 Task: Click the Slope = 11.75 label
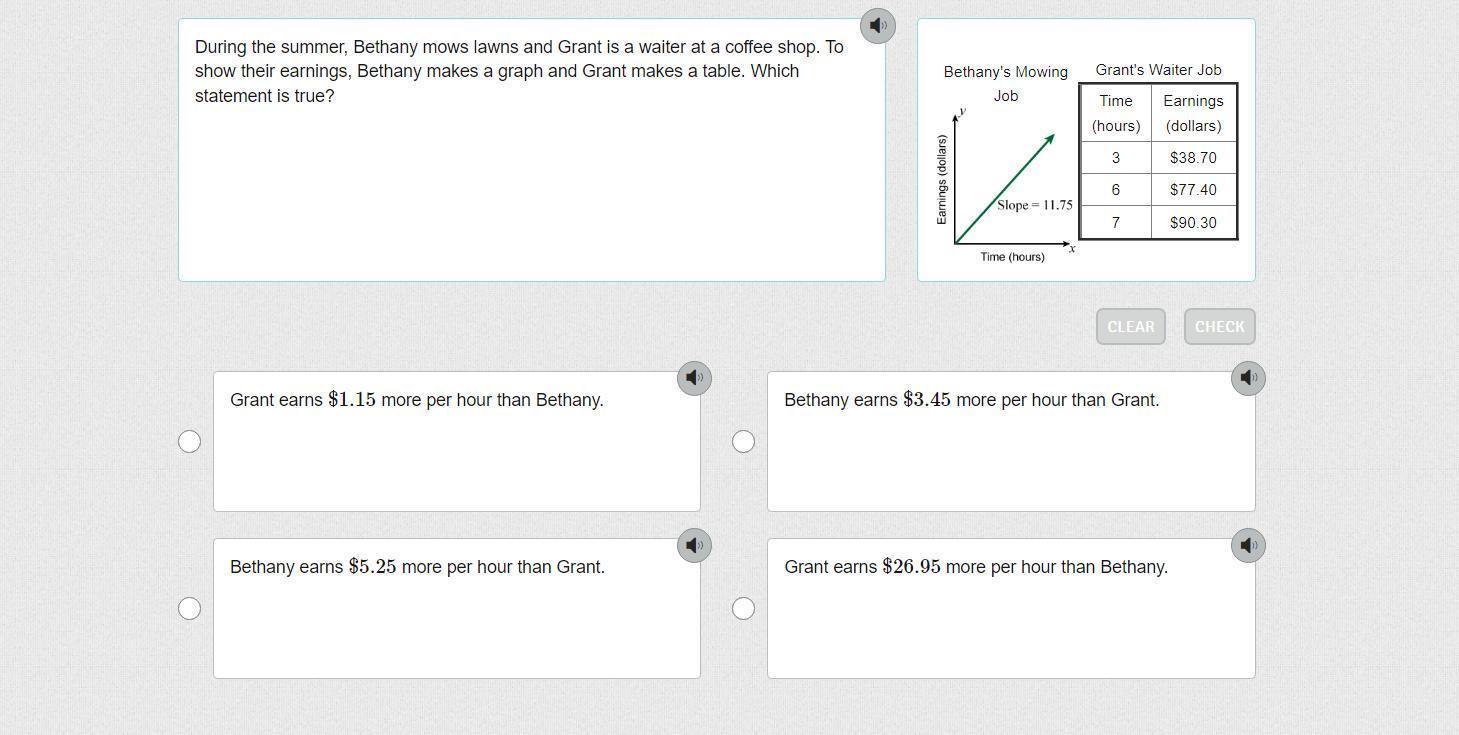(x=1034, y=205)
